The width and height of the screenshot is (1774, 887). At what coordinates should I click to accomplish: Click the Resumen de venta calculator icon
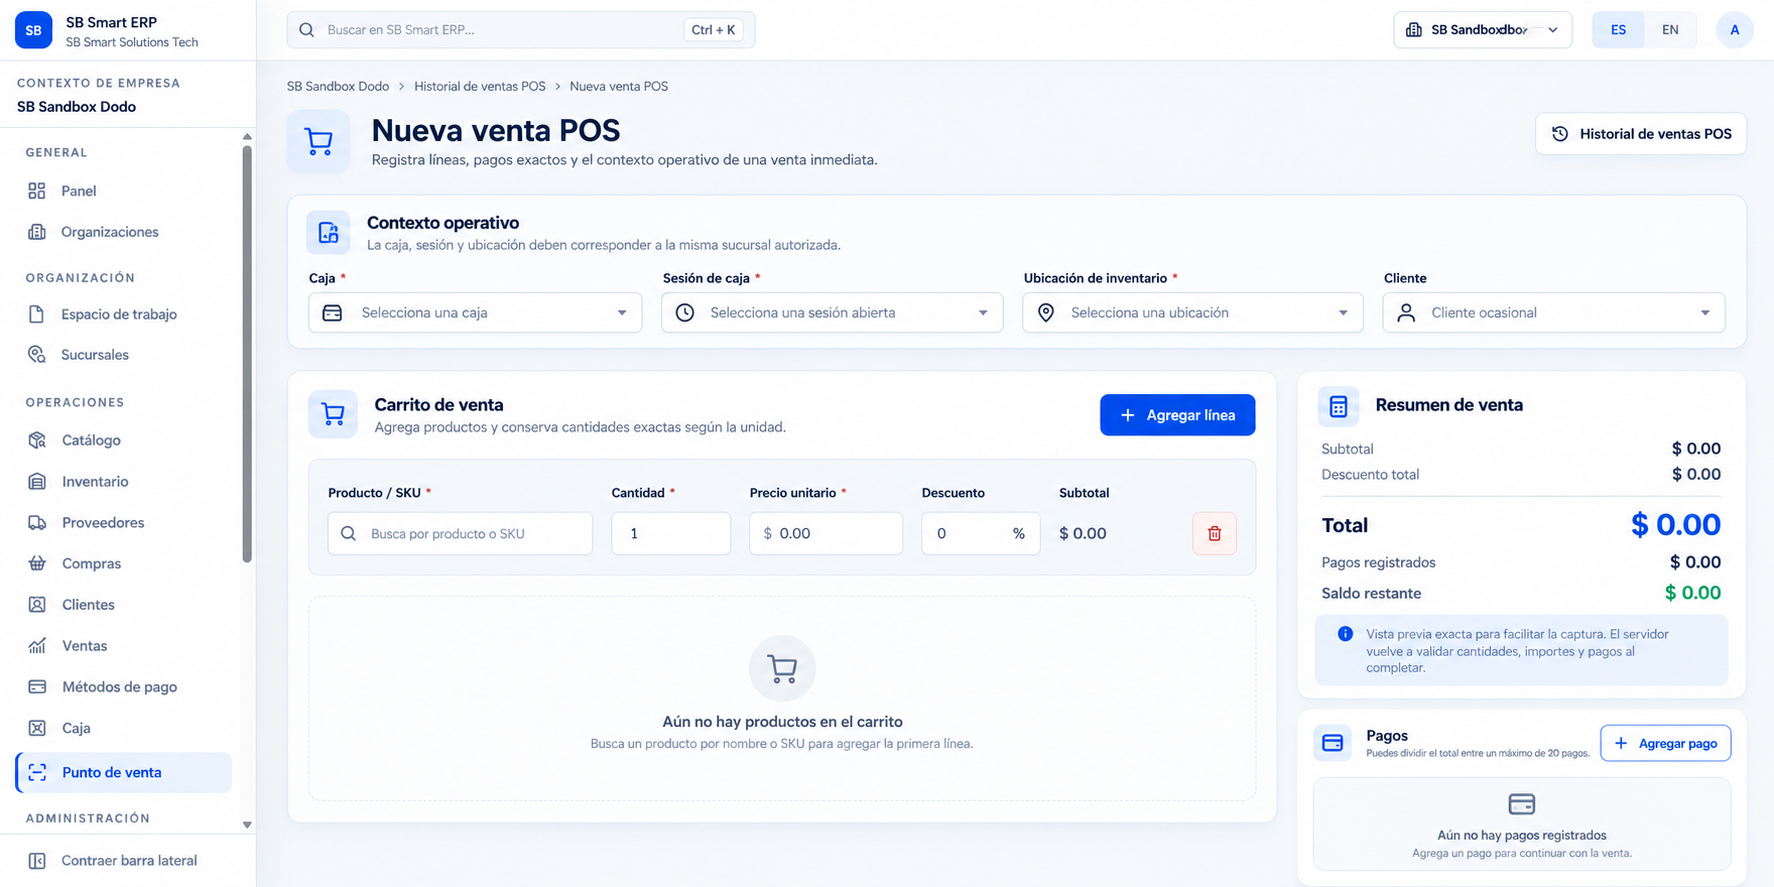click(1338, 406)
